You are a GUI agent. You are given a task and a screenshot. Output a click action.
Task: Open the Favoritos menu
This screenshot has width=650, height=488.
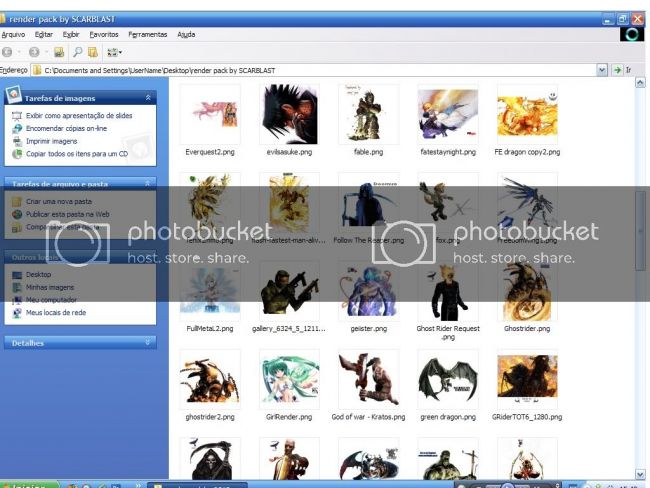pos(104,34)
